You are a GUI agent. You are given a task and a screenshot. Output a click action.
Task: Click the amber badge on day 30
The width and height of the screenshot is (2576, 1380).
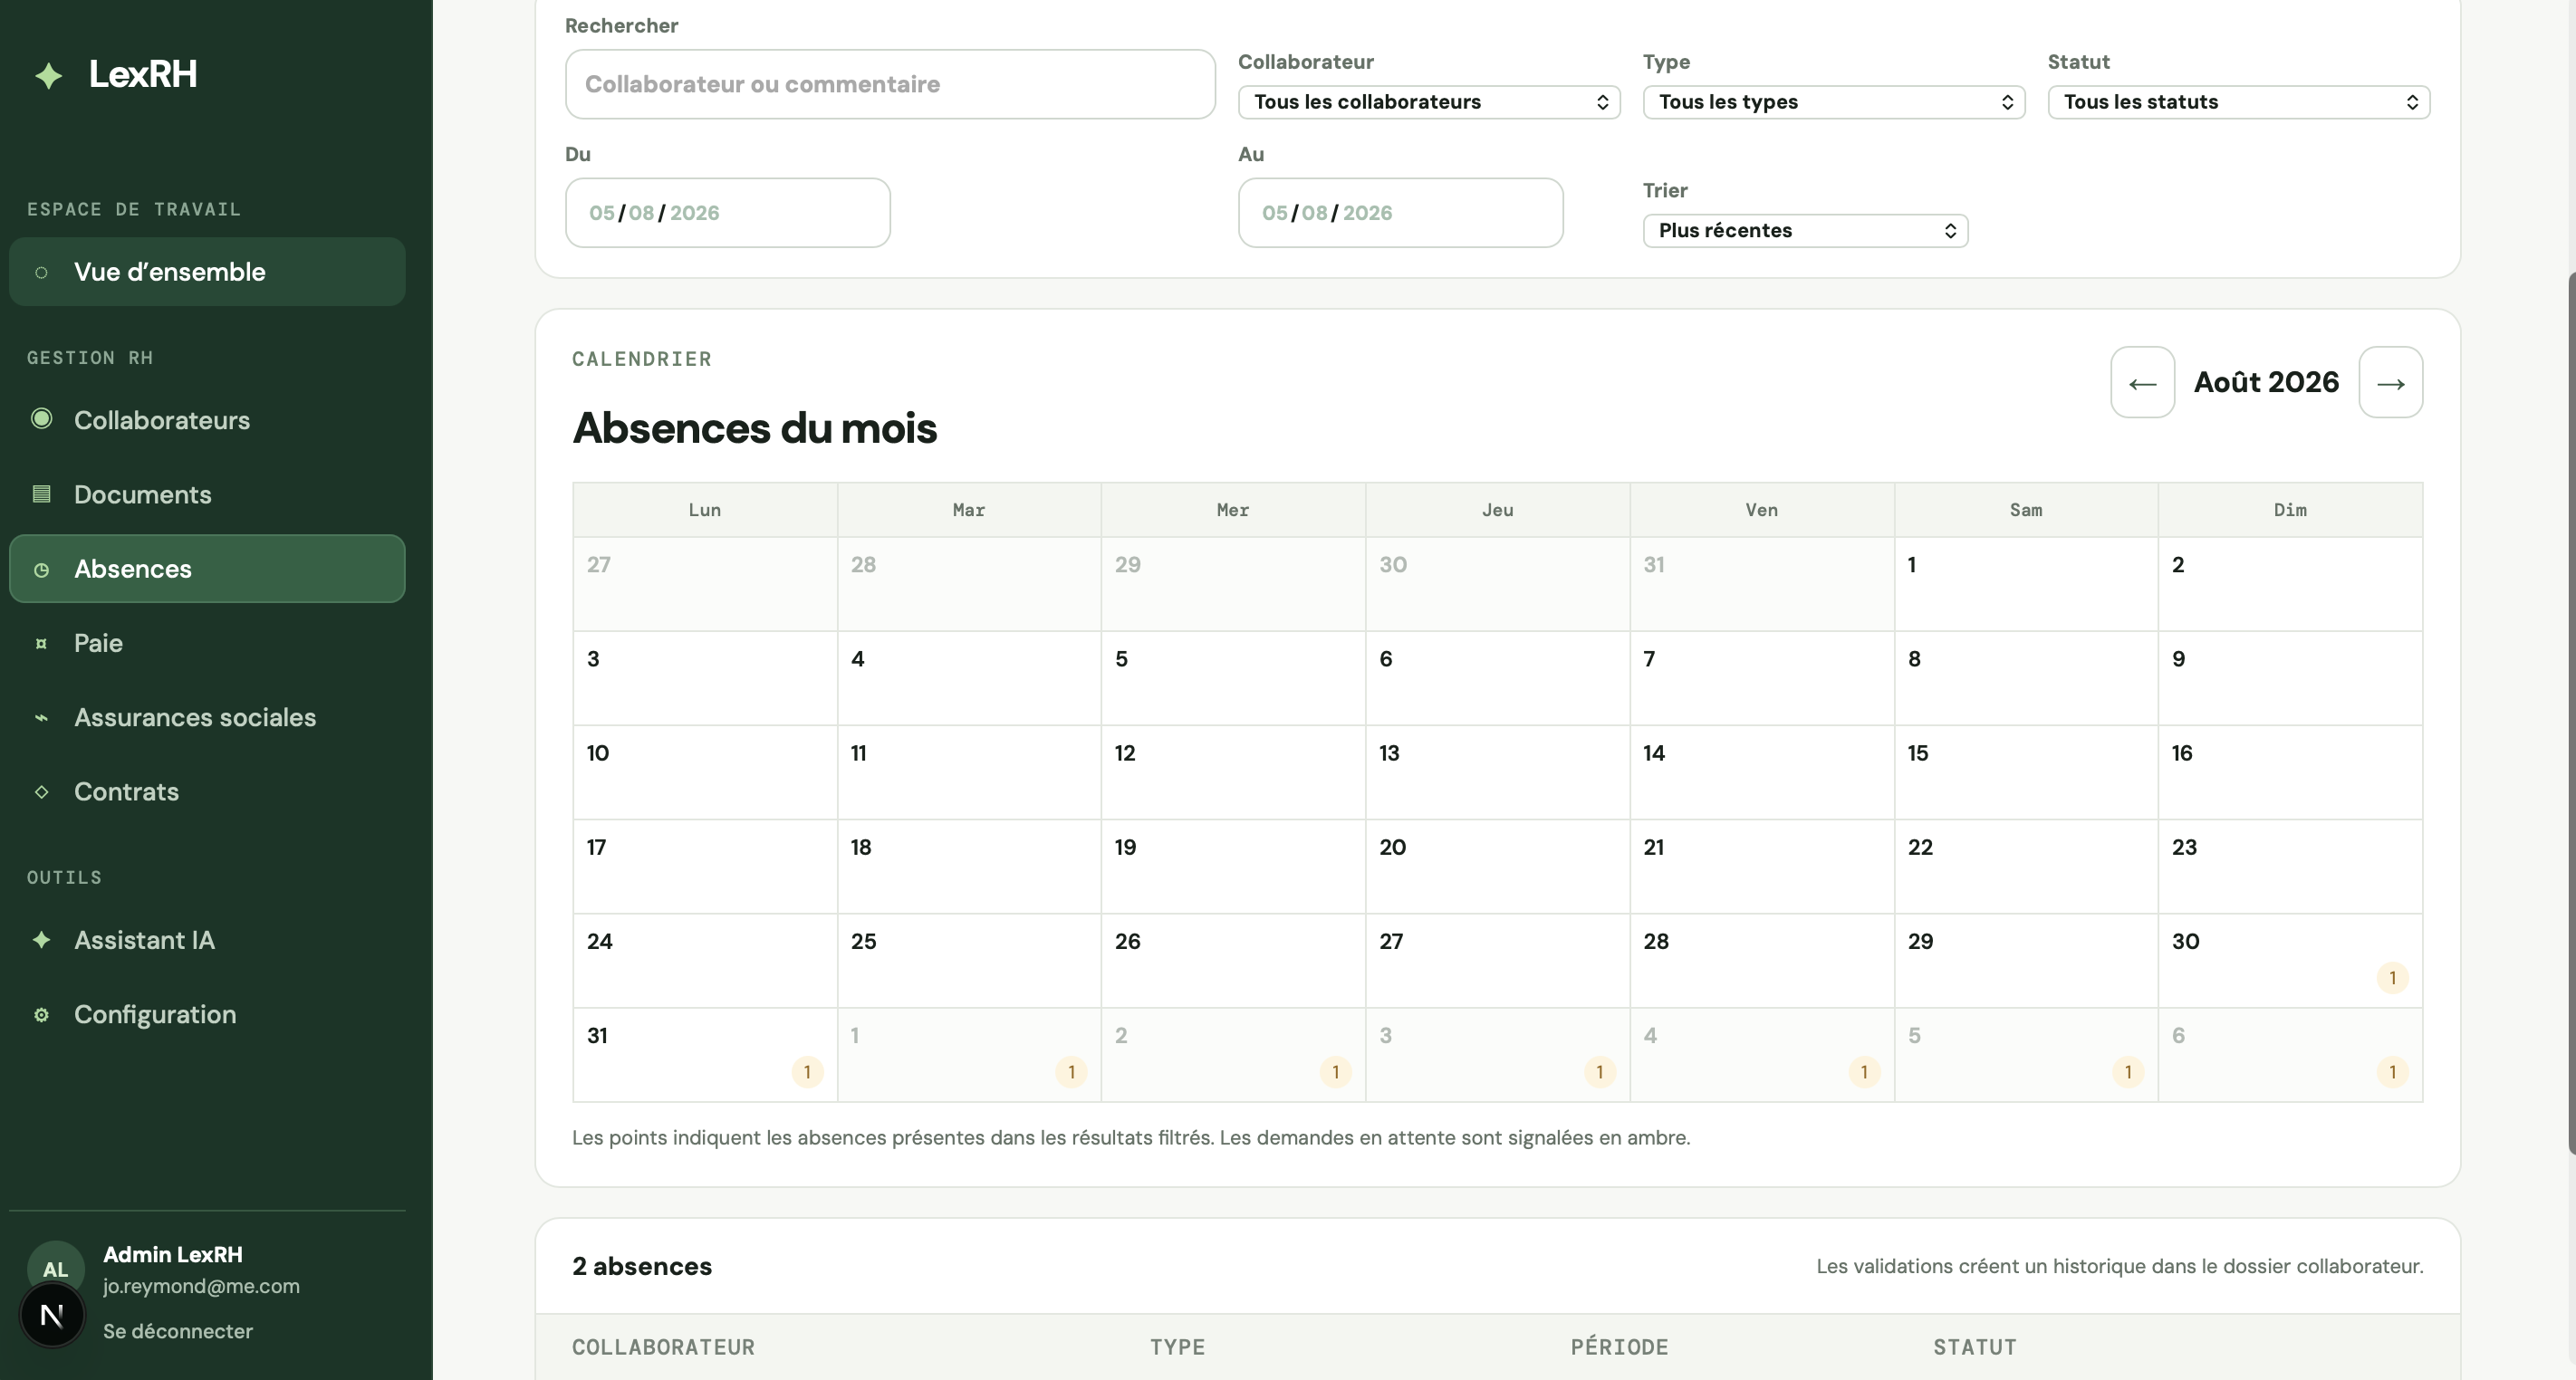(x=2392, y=978)
